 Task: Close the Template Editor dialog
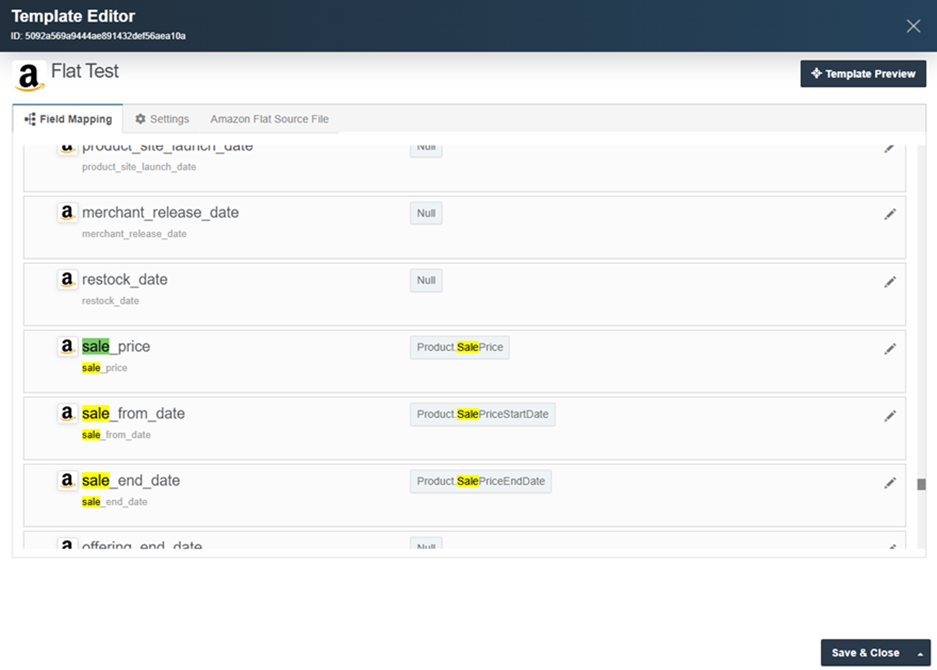pos(912,26)
